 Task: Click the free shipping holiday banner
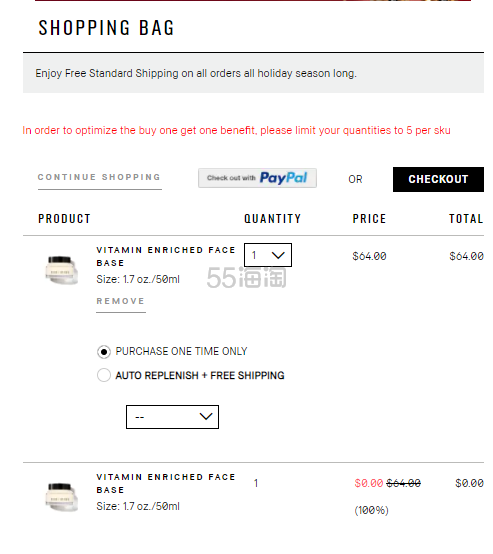253,73
